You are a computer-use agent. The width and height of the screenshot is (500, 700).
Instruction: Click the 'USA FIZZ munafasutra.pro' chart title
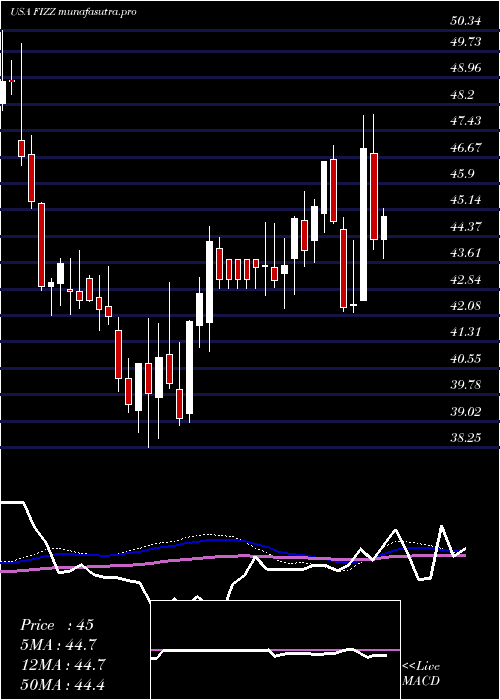pos(73,12)
